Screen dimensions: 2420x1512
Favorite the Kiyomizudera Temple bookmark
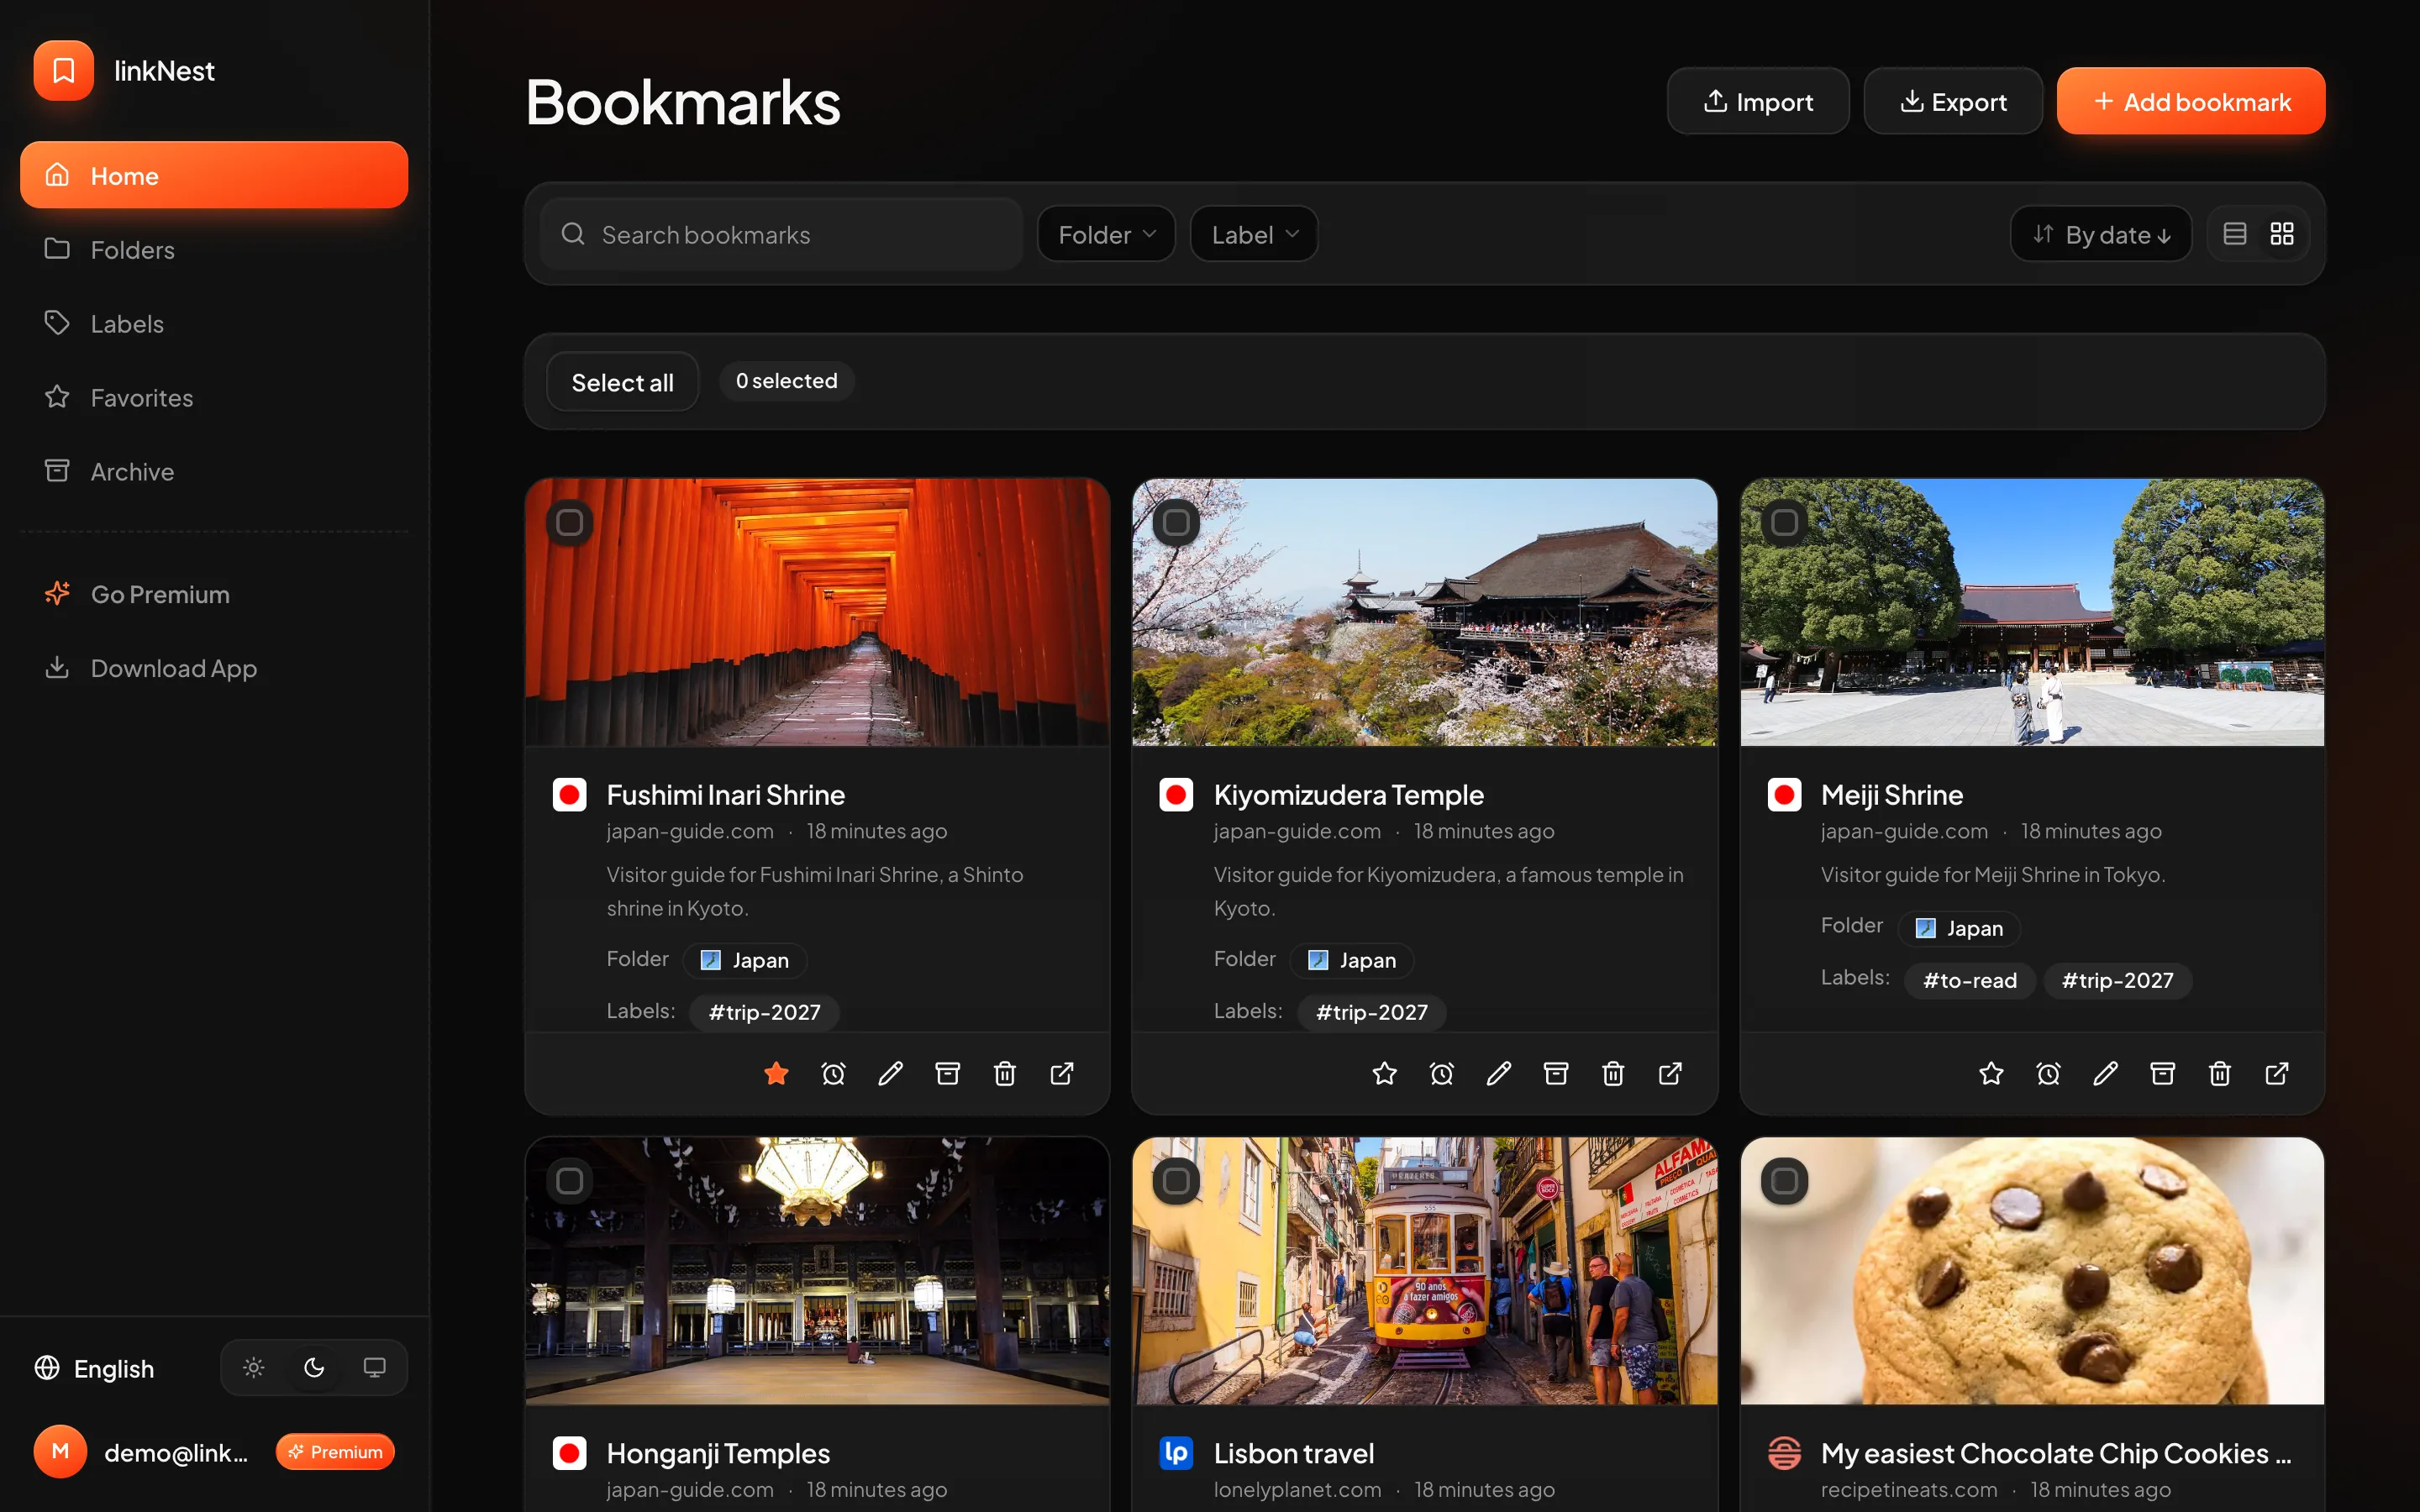(x=1384, y=1073)
